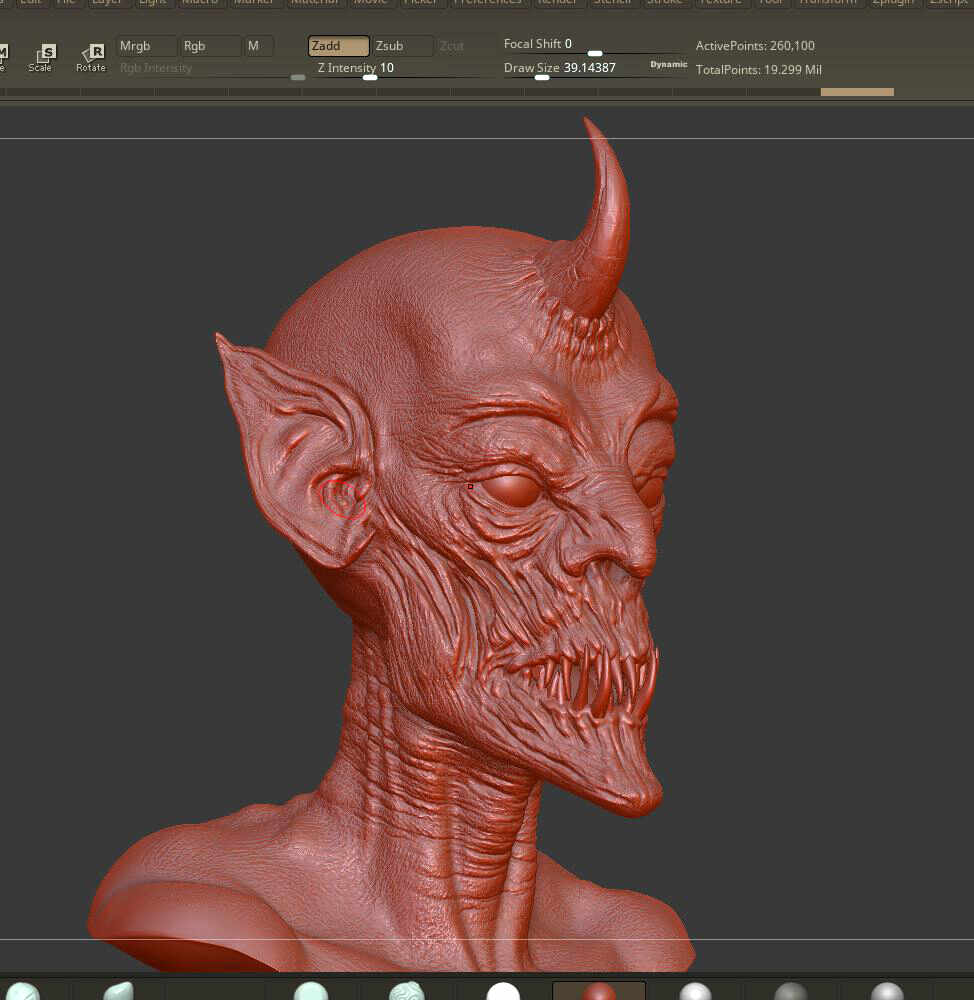This screenshot has width=974, height=1000.
Task: Toggle Zadd sculpting mode off
Action: [337, 46]
